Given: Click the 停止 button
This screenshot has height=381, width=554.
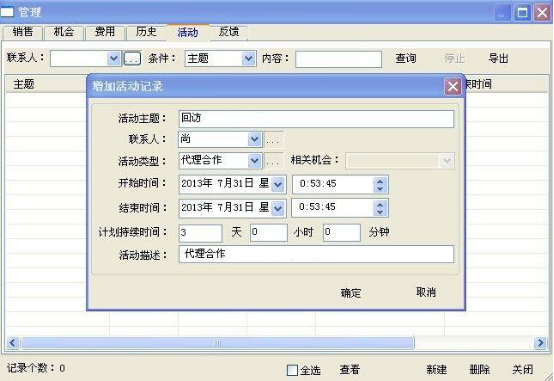Looking at the screenshot, I should pos(454,58).
